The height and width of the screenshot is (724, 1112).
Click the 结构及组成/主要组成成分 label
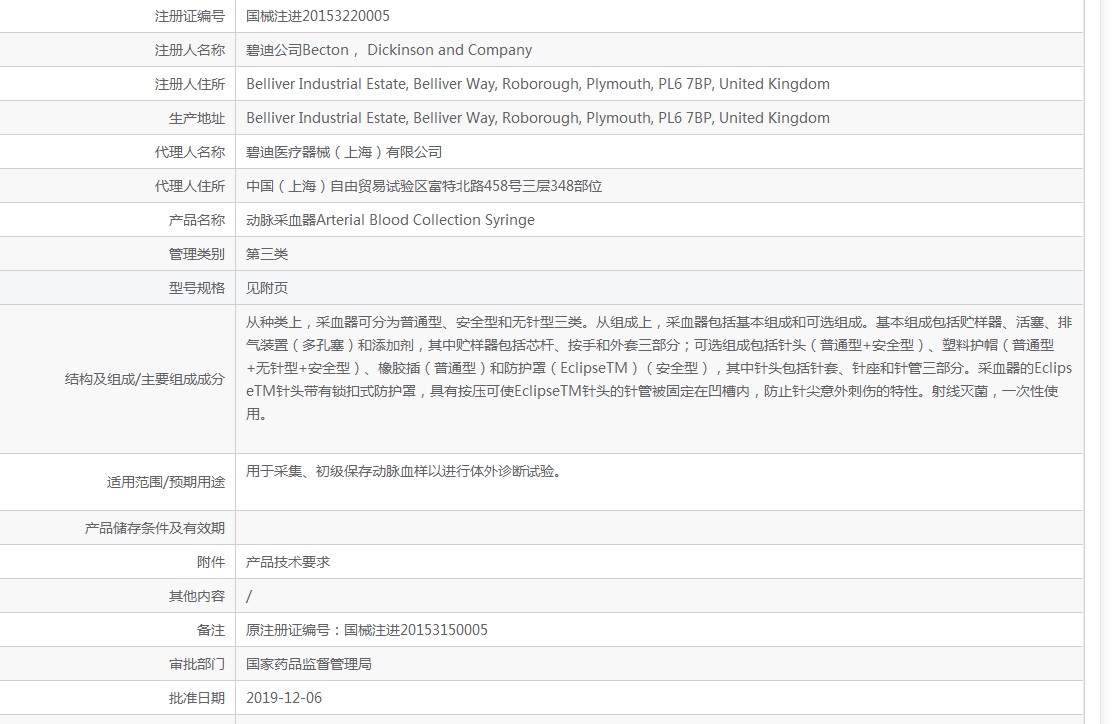point(145,379)
